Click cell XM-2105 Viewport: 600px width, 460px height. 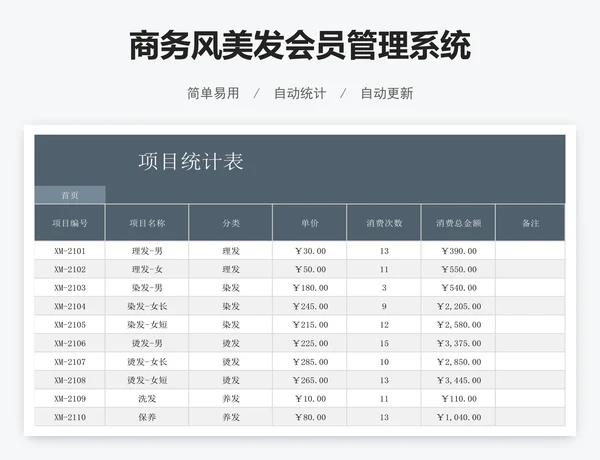(70, 325)
